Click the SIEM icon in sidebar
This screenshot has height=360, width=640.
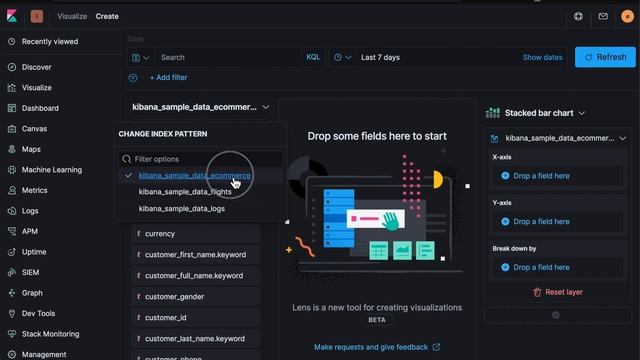click(x=12, y=272)
